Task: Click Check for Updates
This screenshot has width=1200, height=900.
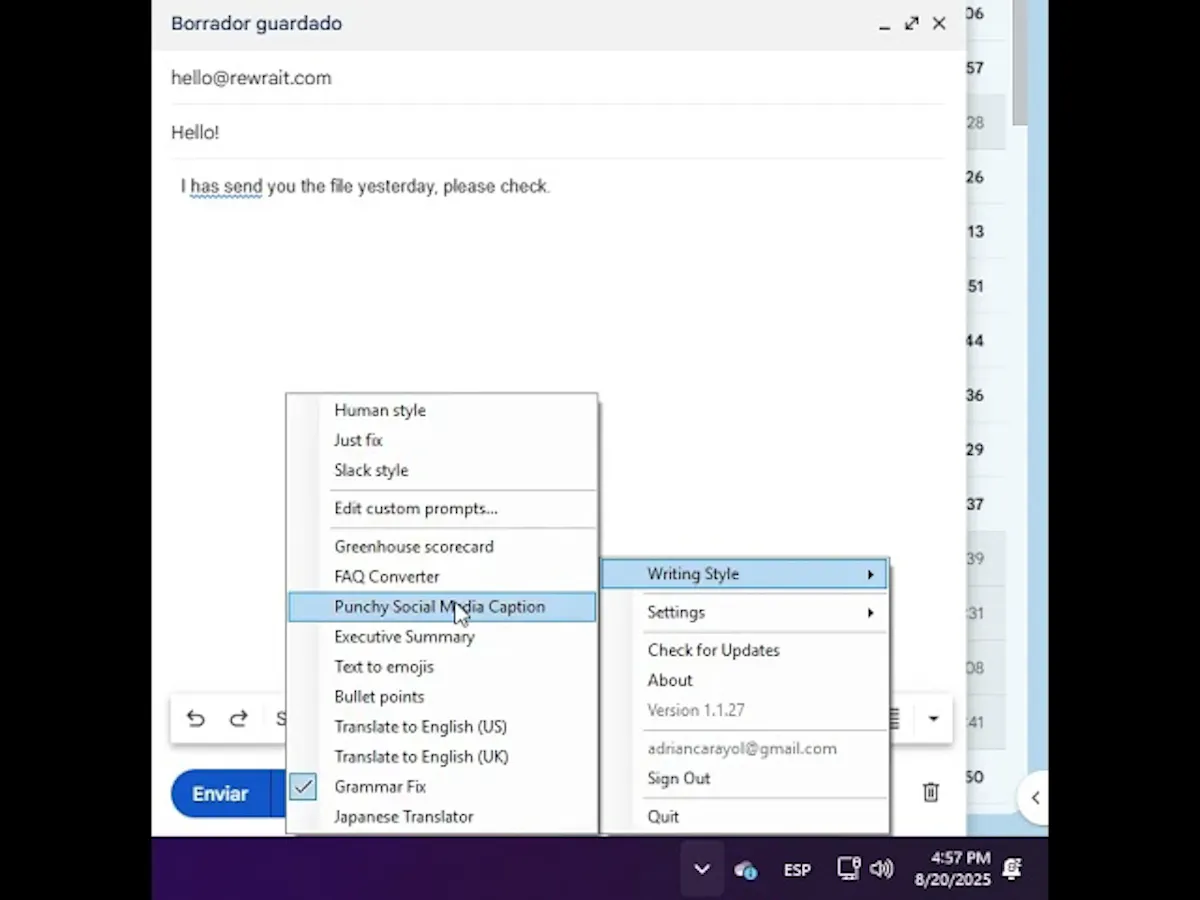Action: [x=743, y=650]
